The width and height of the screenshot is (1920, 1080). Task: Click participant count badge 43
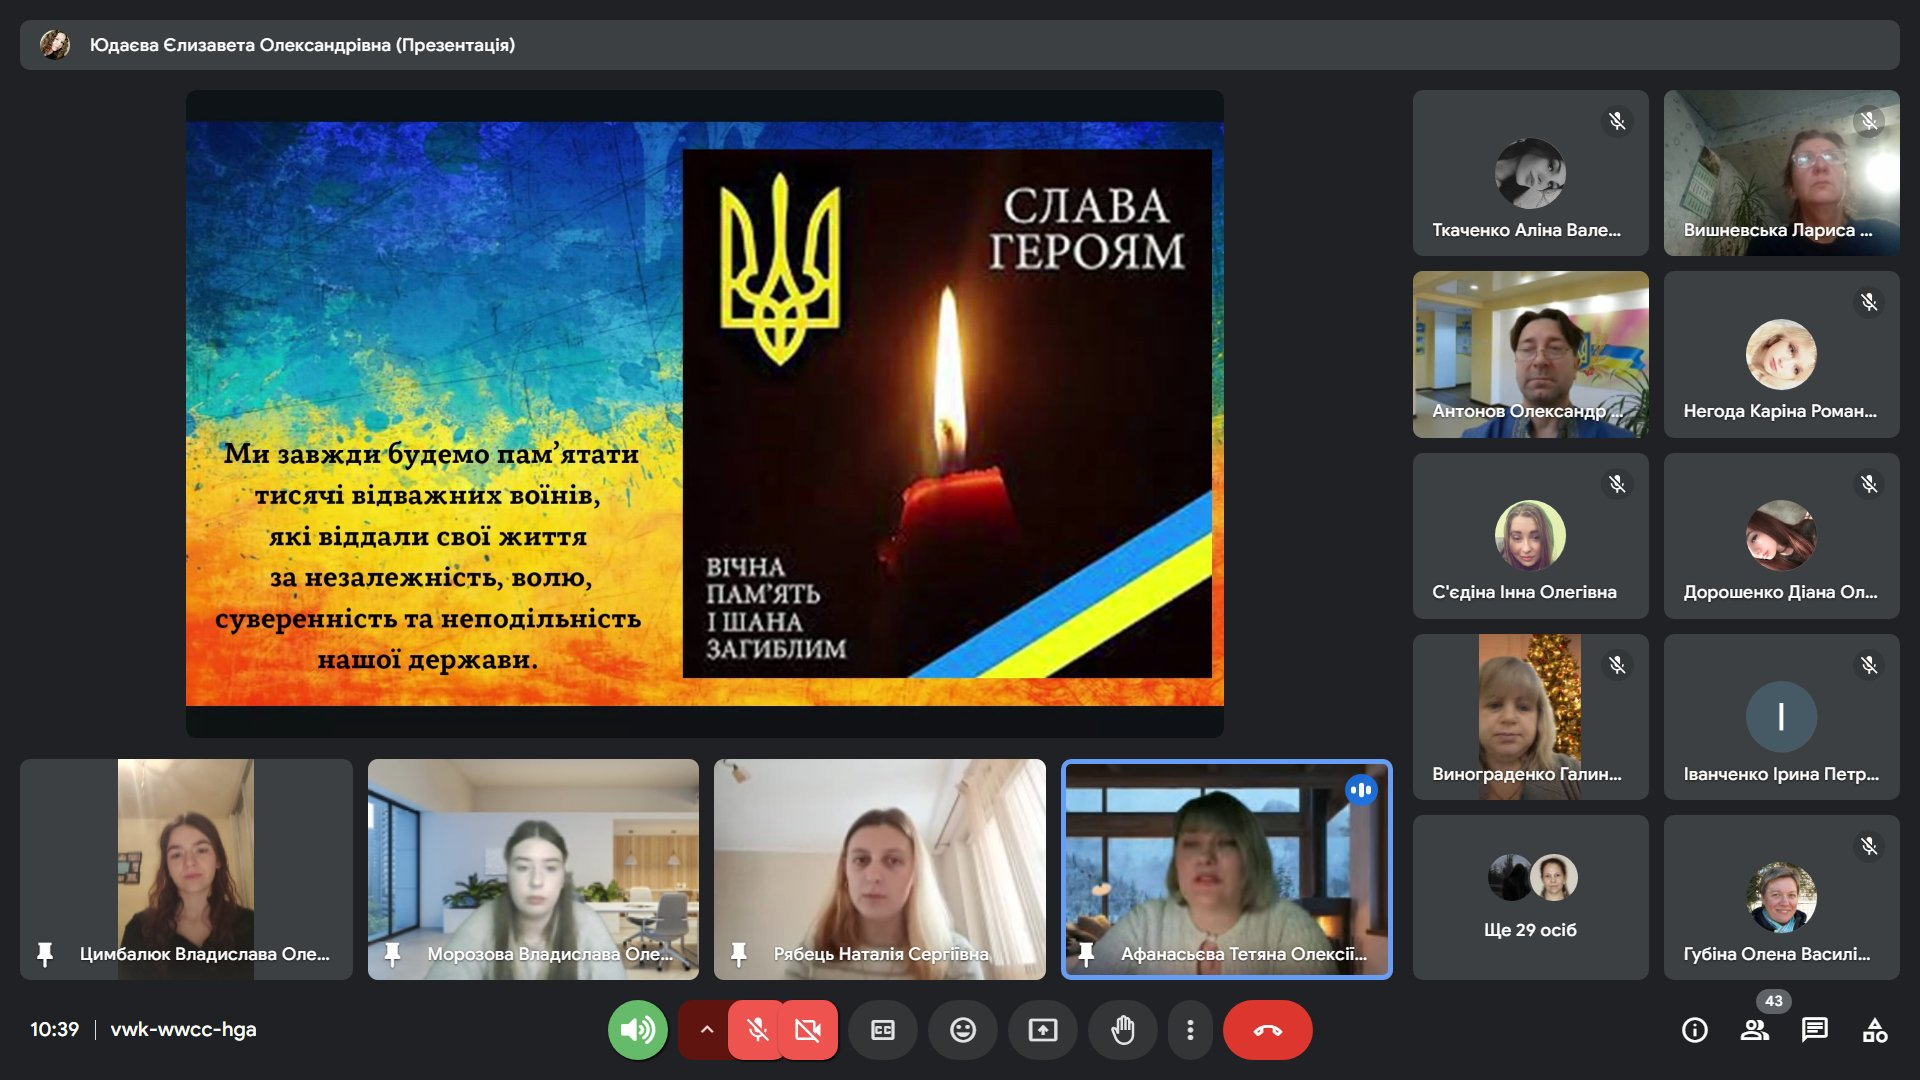(1774, 1001)
